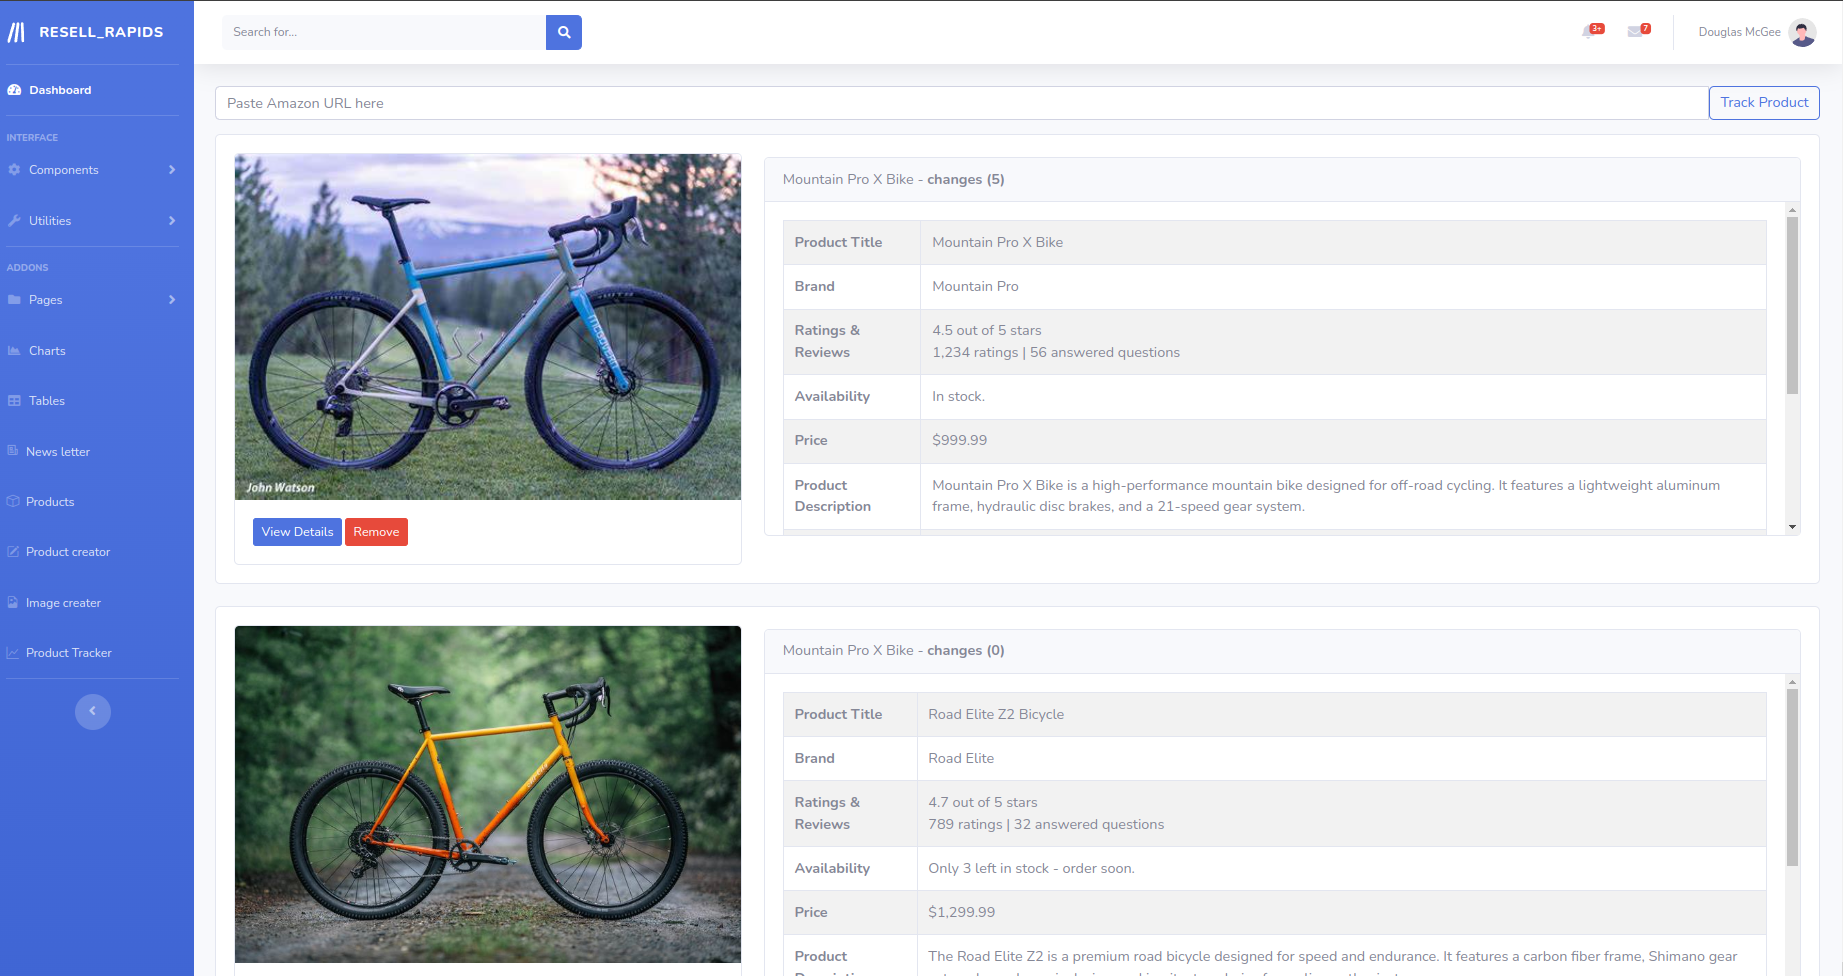Click the RESELL_RAPIDS logo icon
1843x976 pixels.
16,32
